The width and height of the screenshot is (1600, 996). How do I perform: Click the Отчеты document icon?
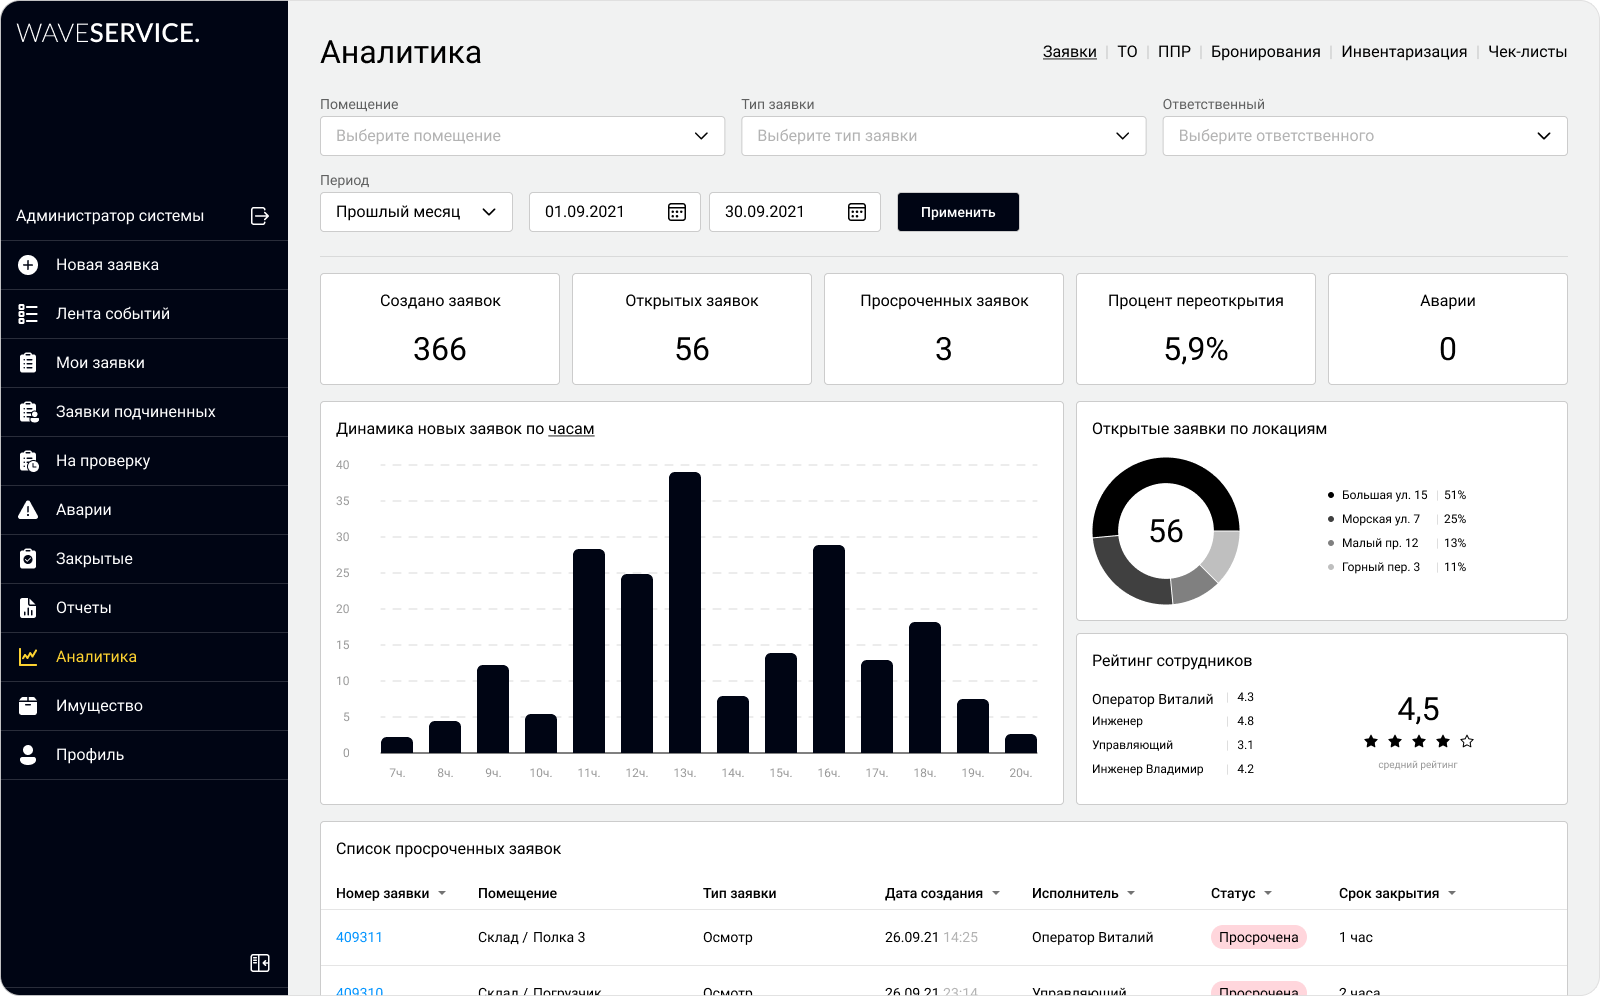click(x=28, y=608)
